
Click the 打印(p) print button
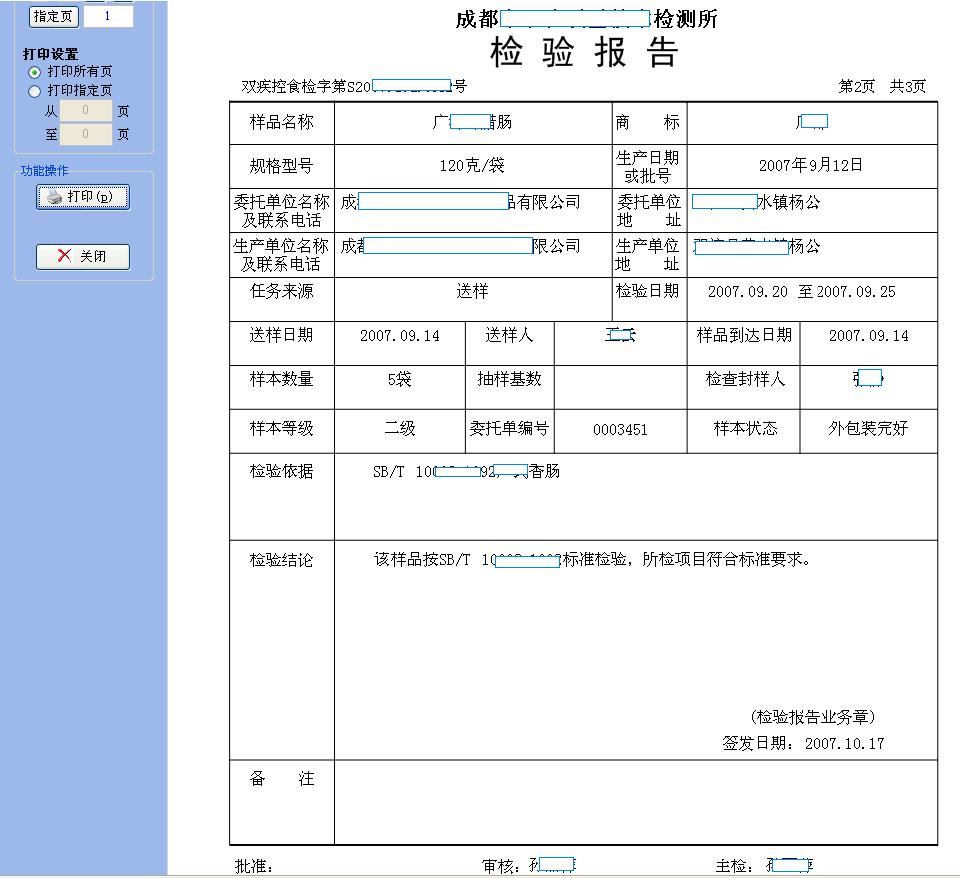(x=83, y=197)
